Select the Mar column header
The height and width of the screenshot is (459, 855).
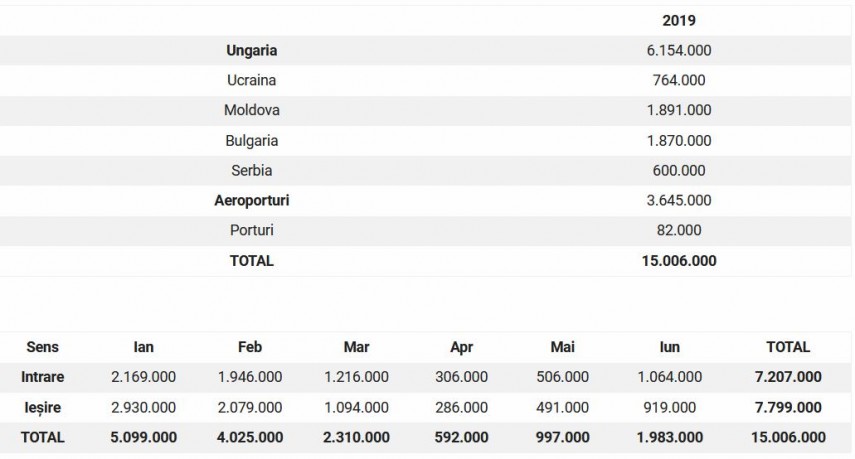coord(356,347)
